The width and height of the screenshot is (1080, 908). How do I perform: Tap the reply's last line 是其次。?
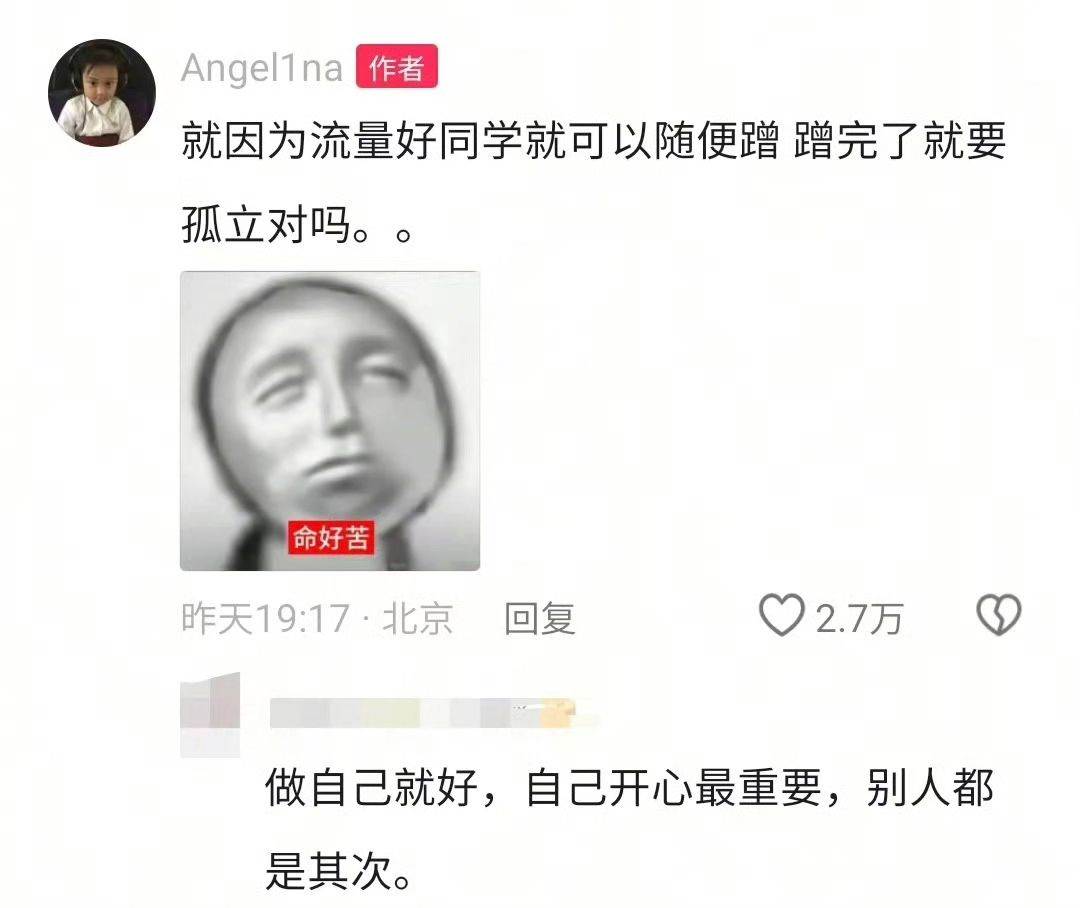click(x=339, y=871)
